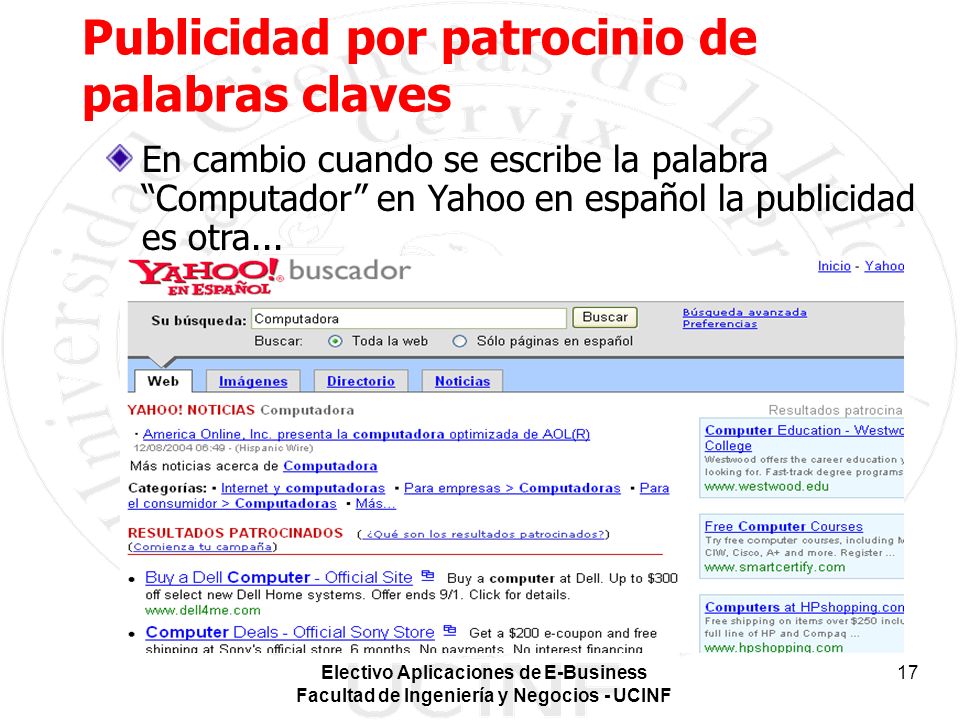Open the Inicio link at top right
Screen dimensions: 960x720
coord(834,266)
